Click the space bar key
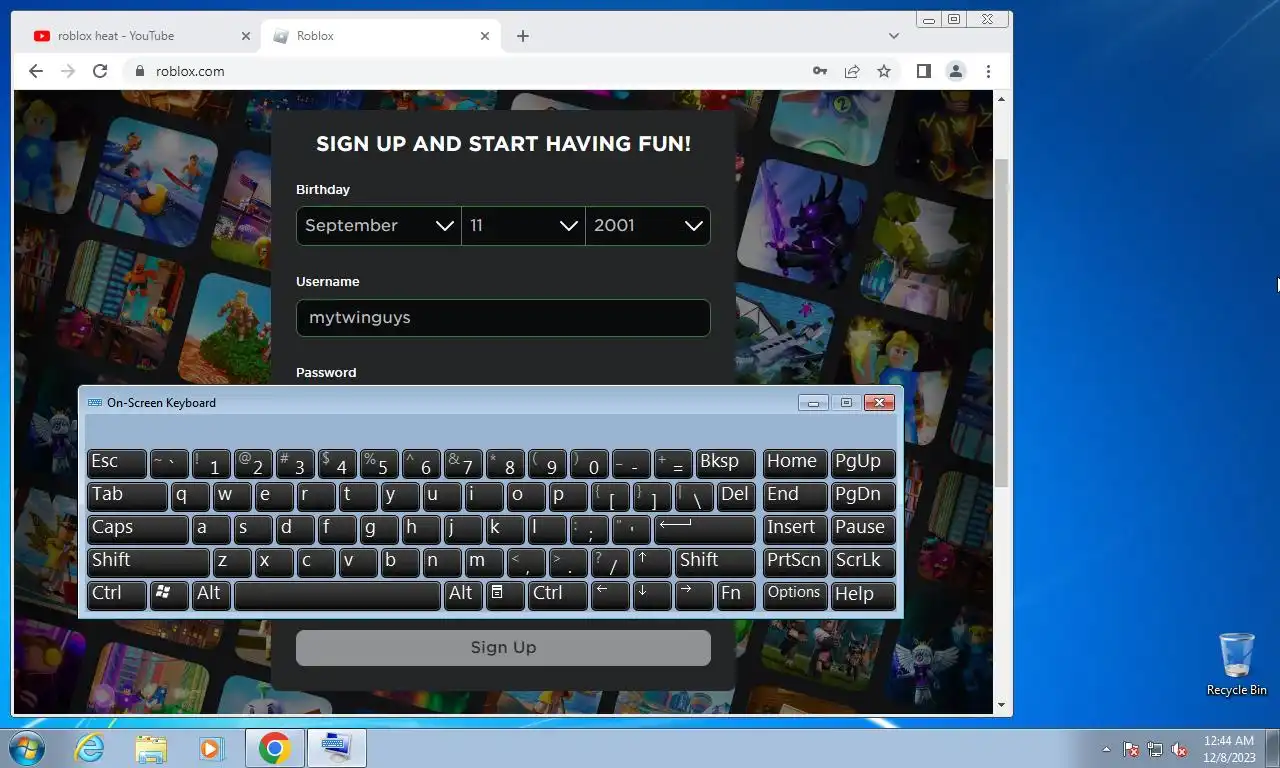The height and width of the screenshot is (768, 1280). pyautogui.click(x=337, y=595)
